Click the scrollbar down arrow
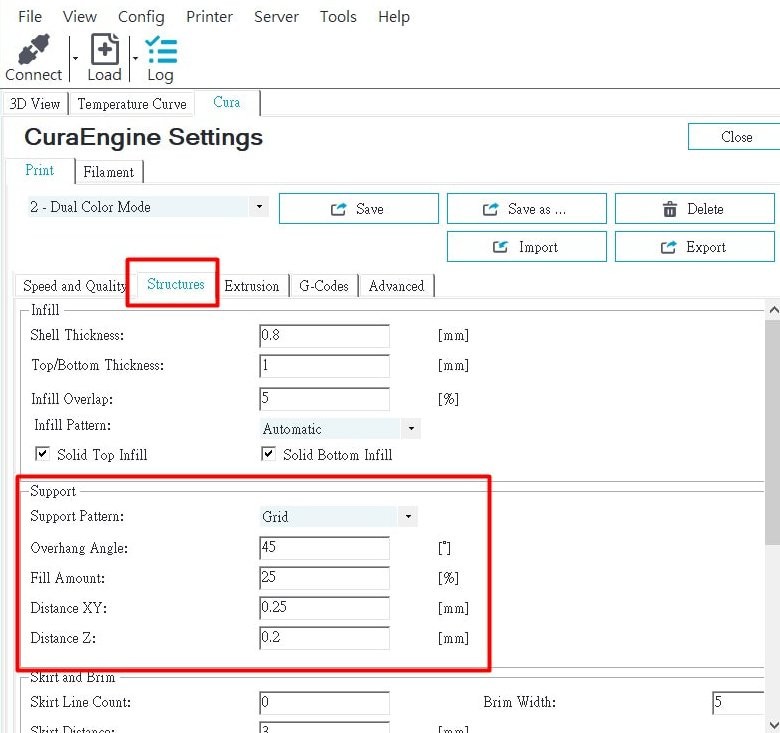The width and height of the screenshot is (780, 733). click(x=774, y=725)
